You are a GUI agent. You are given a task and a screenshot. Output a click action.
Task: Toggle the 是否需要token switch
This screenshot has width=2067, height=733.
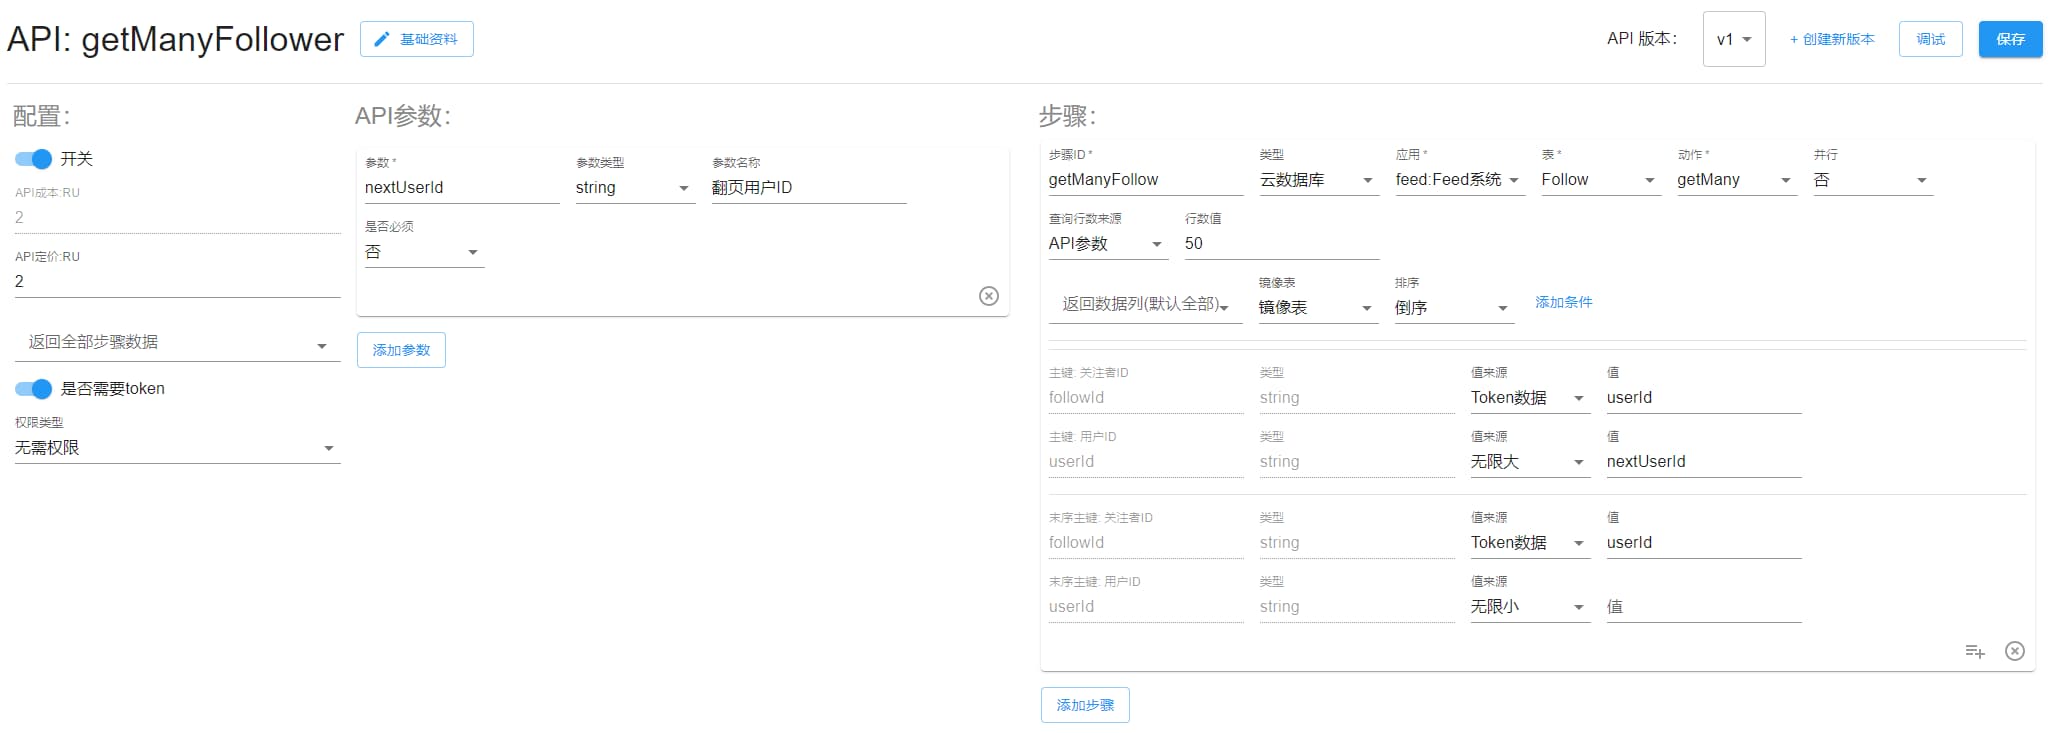point(33,389)
